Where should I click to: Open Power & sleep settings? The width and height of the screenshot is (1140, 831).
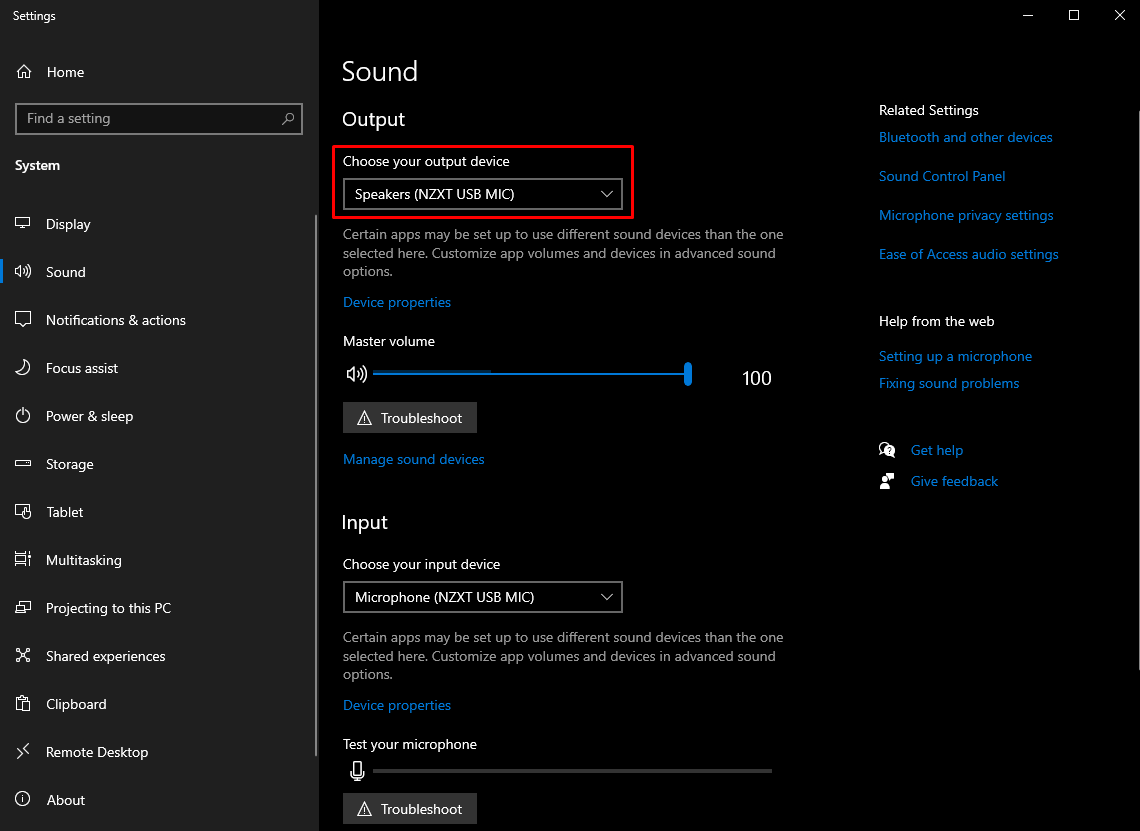pyautogui.click(x=158, y=416)
